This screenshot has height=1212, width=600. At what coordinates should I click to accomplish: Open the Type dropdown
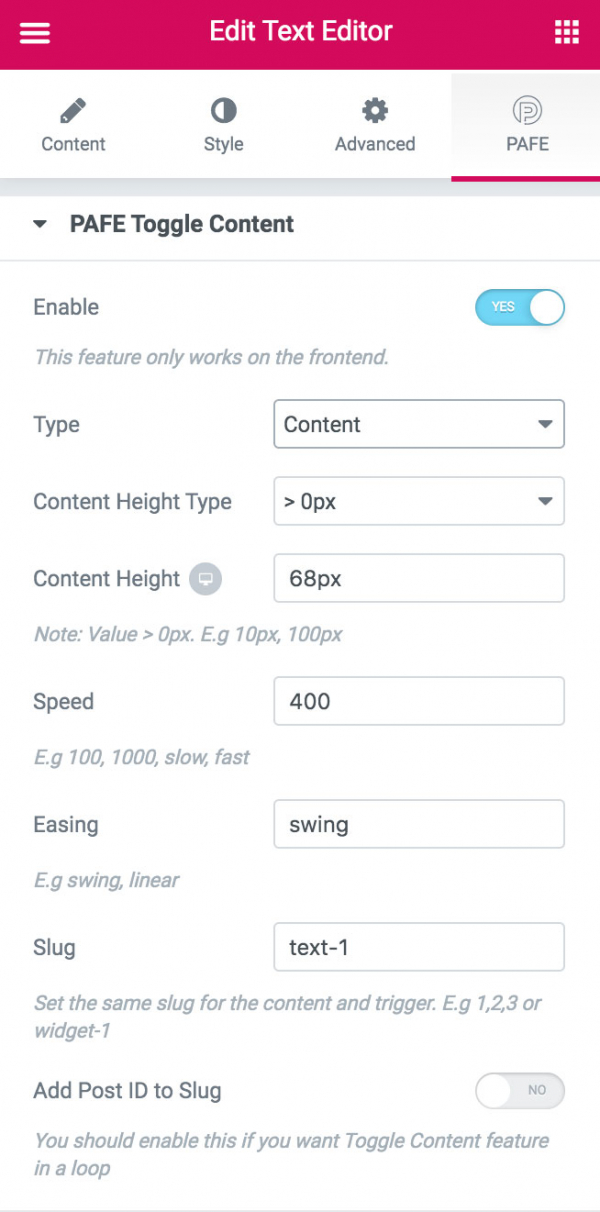[x=418, y=424]
